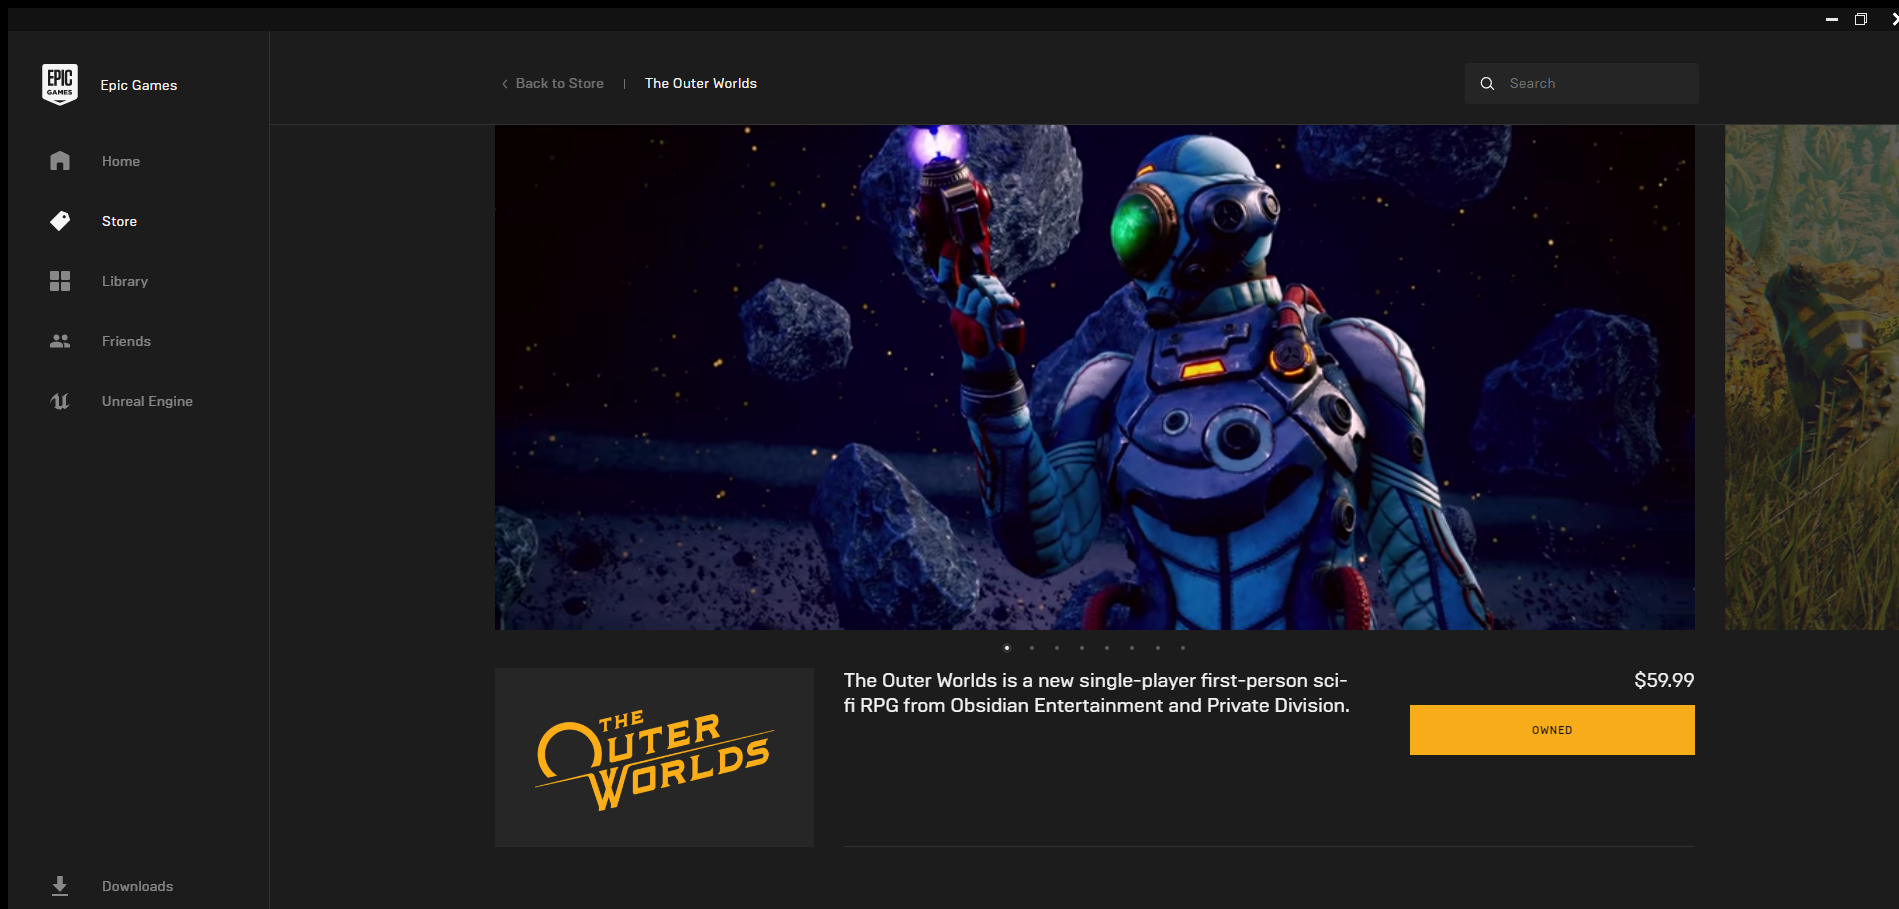1899x909 pixels.
Task: Go back via Back to Store link
Action: pyautogui.click(x=553, y=83)
